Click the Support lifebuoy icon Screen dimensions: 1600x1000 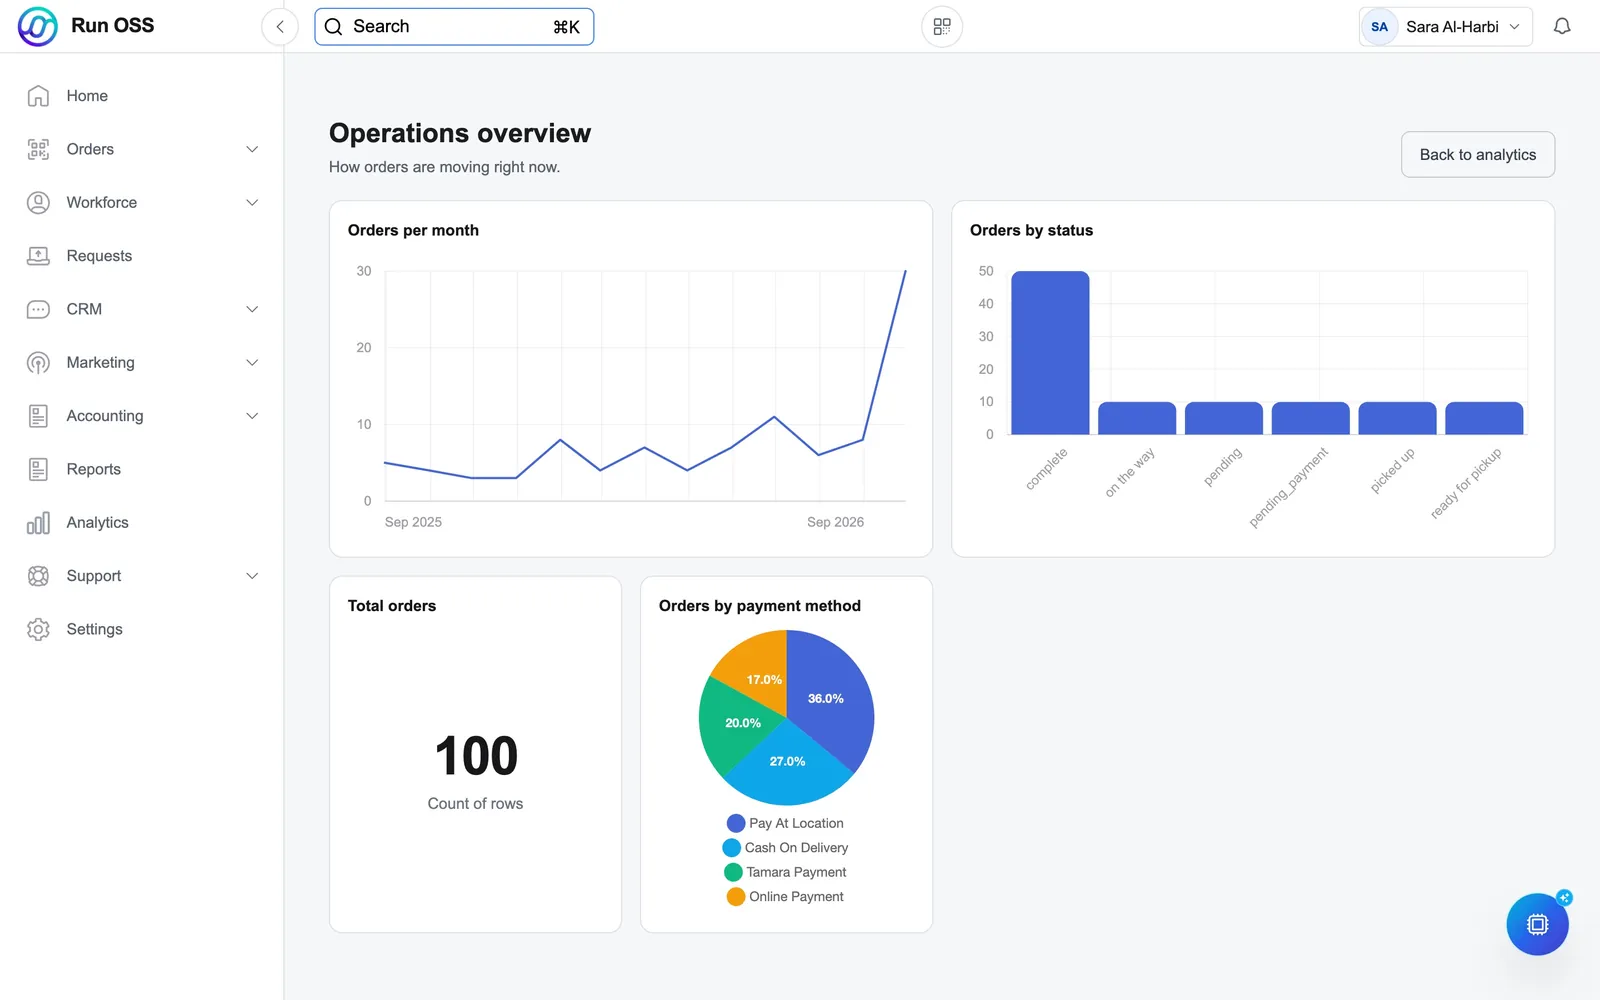click(38, 576)
